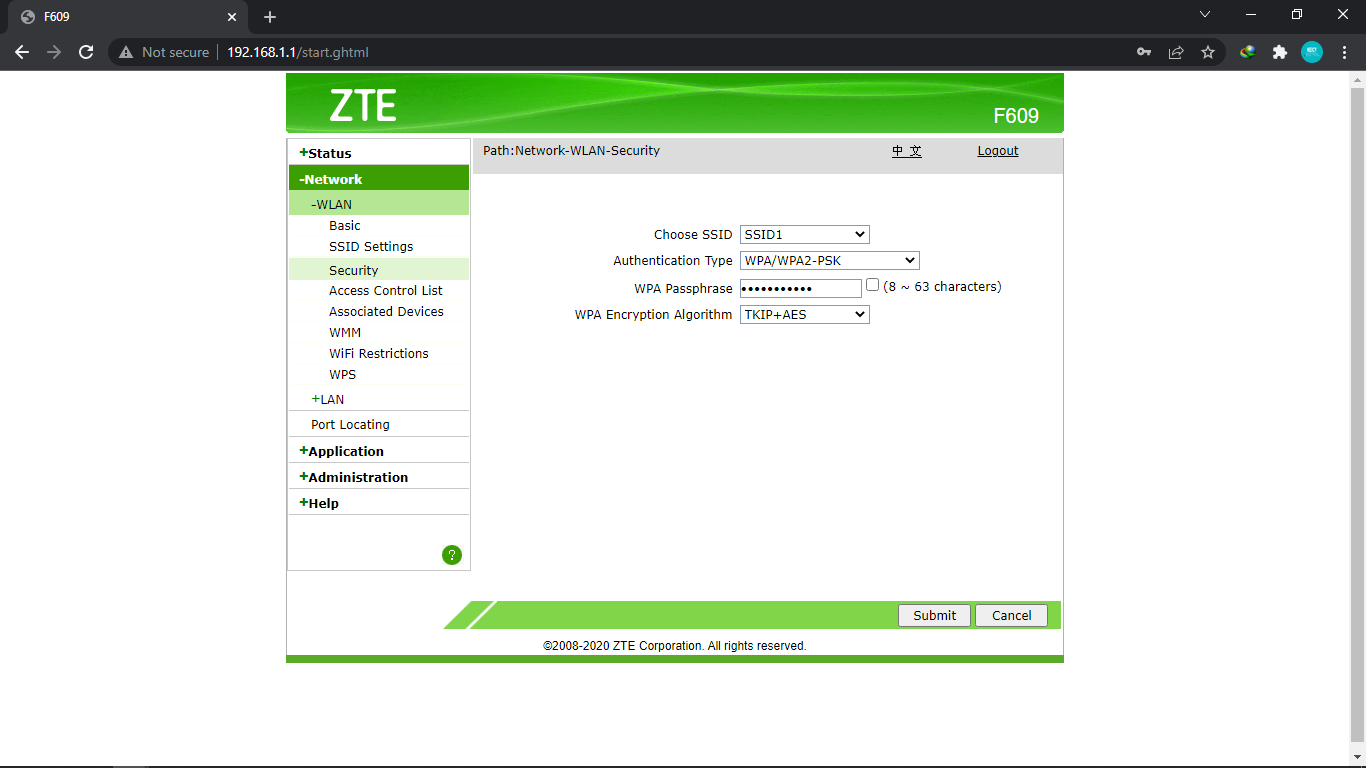Open WiFi Restrictions page
The height and width of the screenshot is (768, 1366).
pos(379,353)
